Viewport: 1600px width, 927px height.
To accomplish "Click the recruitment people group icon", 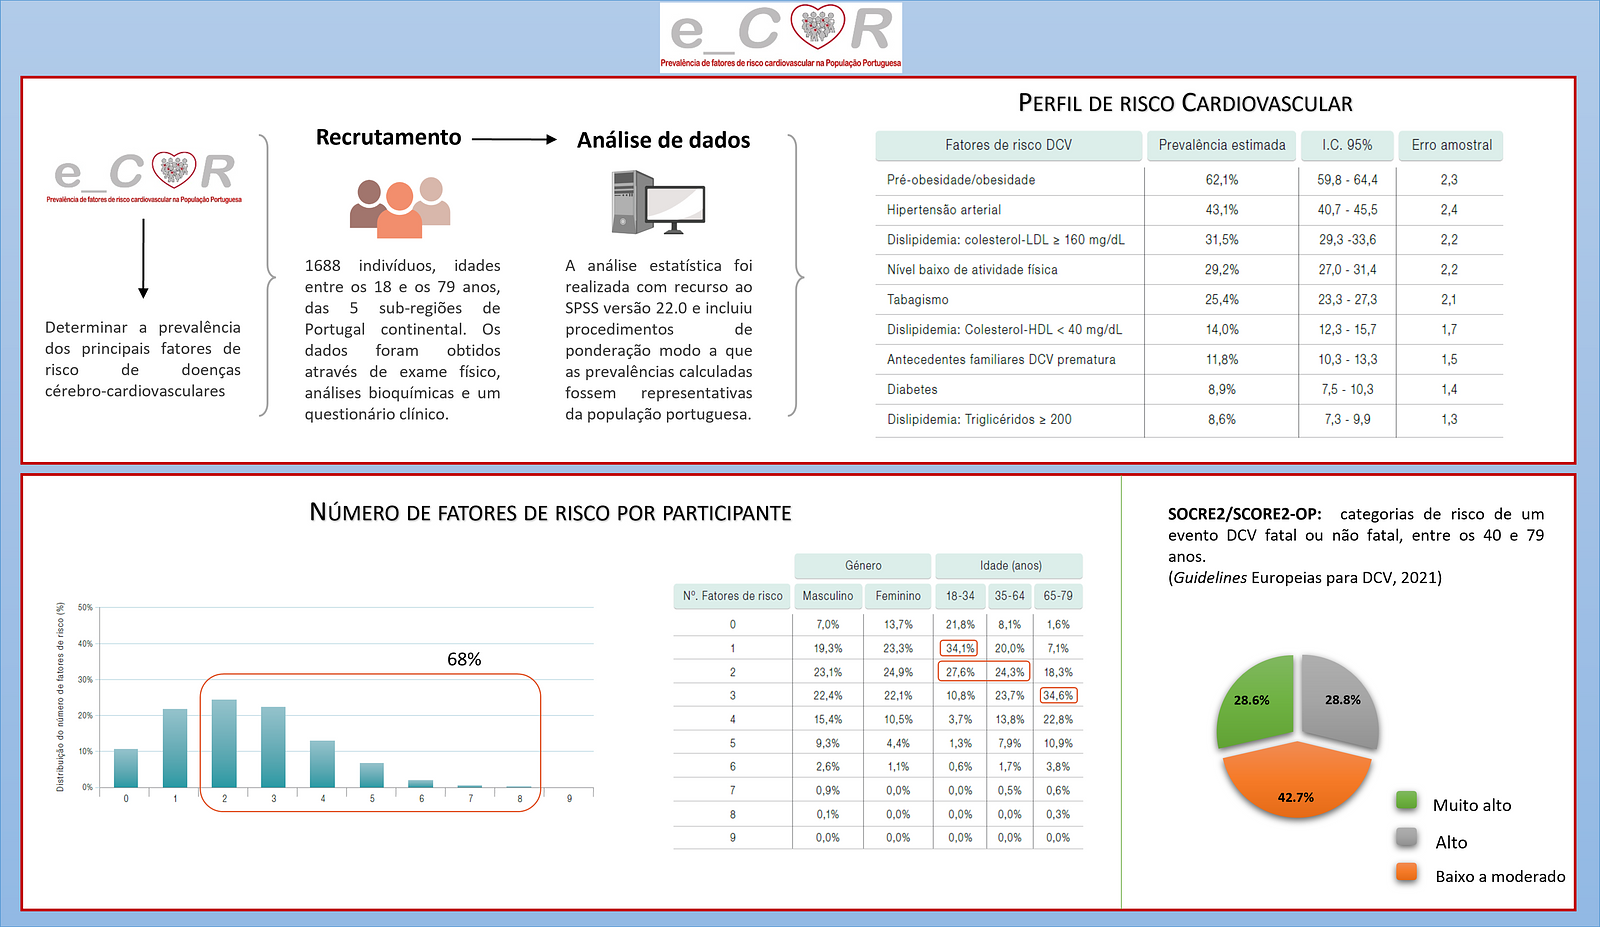I will 400,208.
